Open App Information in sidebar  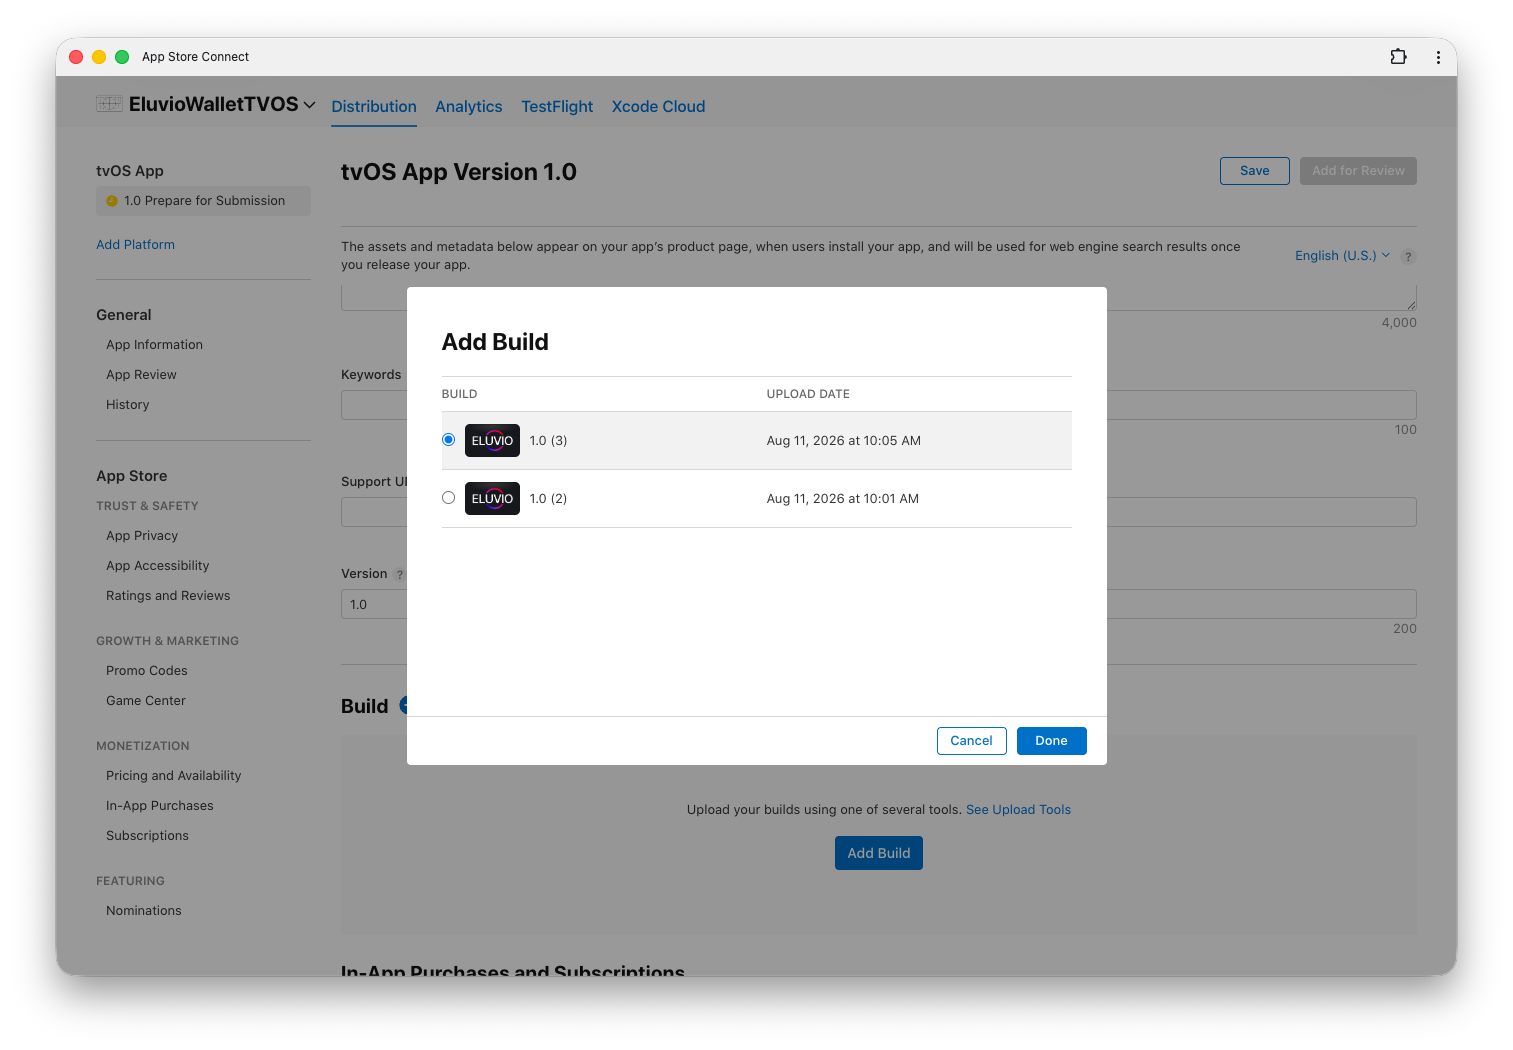(x=154, y=345)
